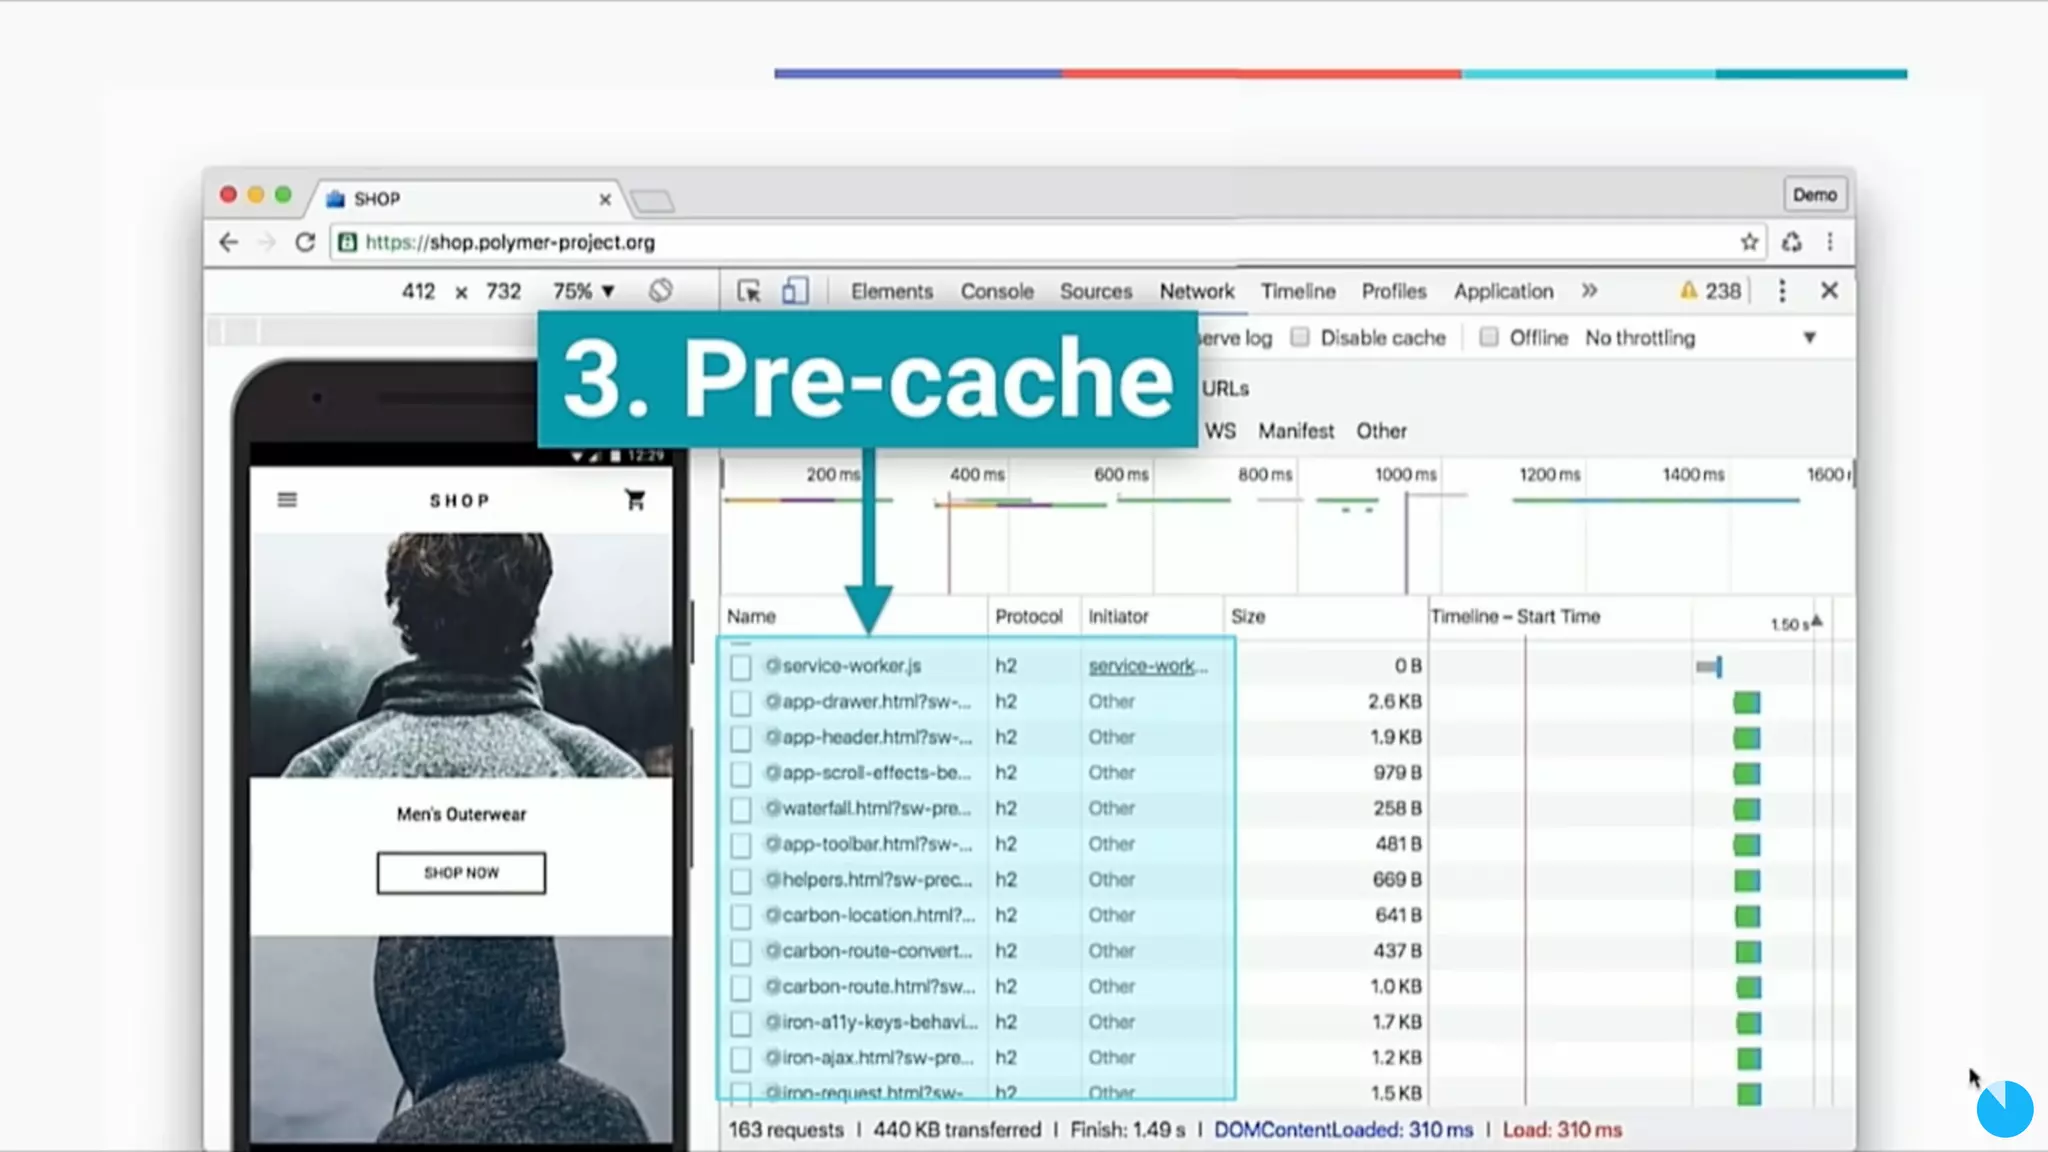
Task: Select the inspect element picker icon
Action: pyautogui.click(x=749, y=291)
